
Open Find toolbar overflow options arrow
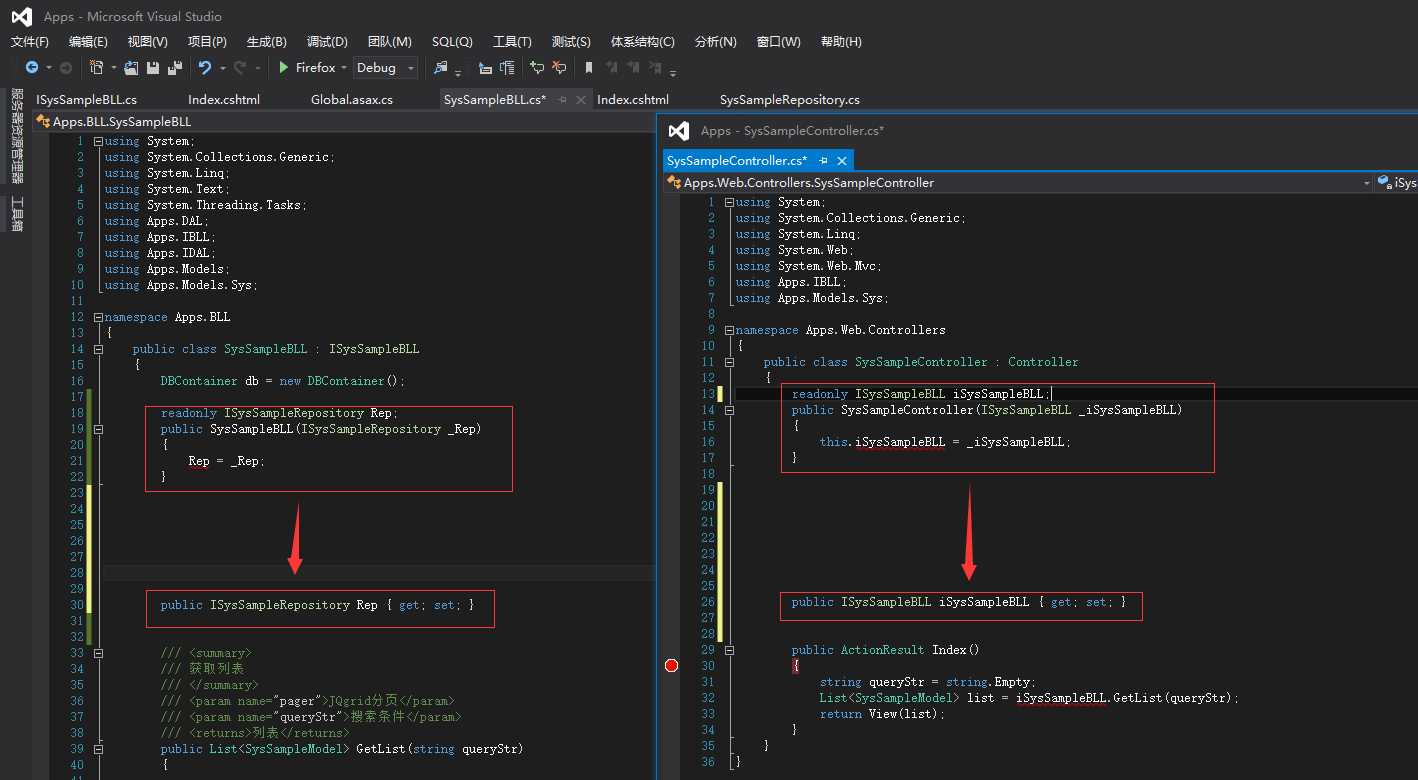458,72
